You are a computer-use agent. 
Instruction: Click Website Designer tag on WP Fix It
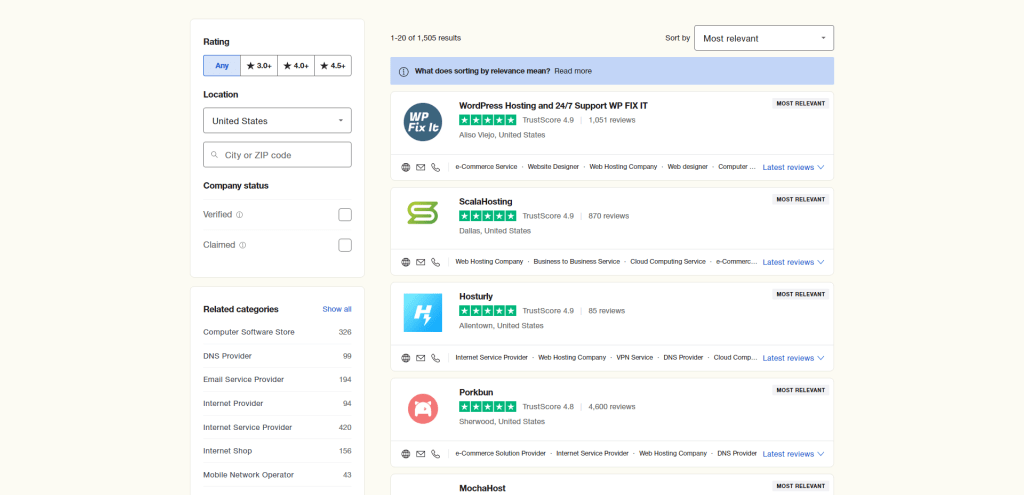point(553,167)
